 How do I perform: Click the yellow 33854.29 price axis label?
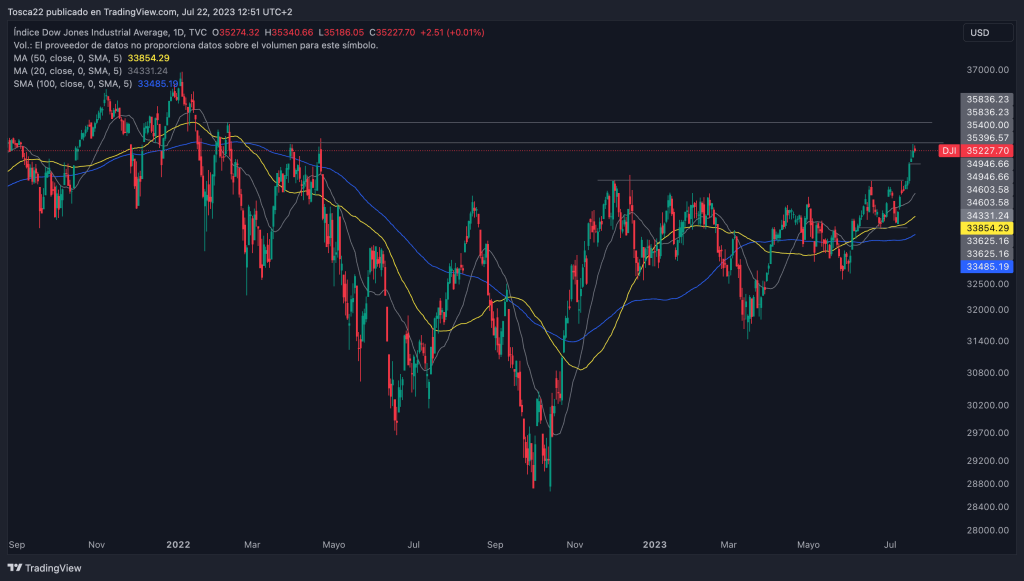[987, 228]
